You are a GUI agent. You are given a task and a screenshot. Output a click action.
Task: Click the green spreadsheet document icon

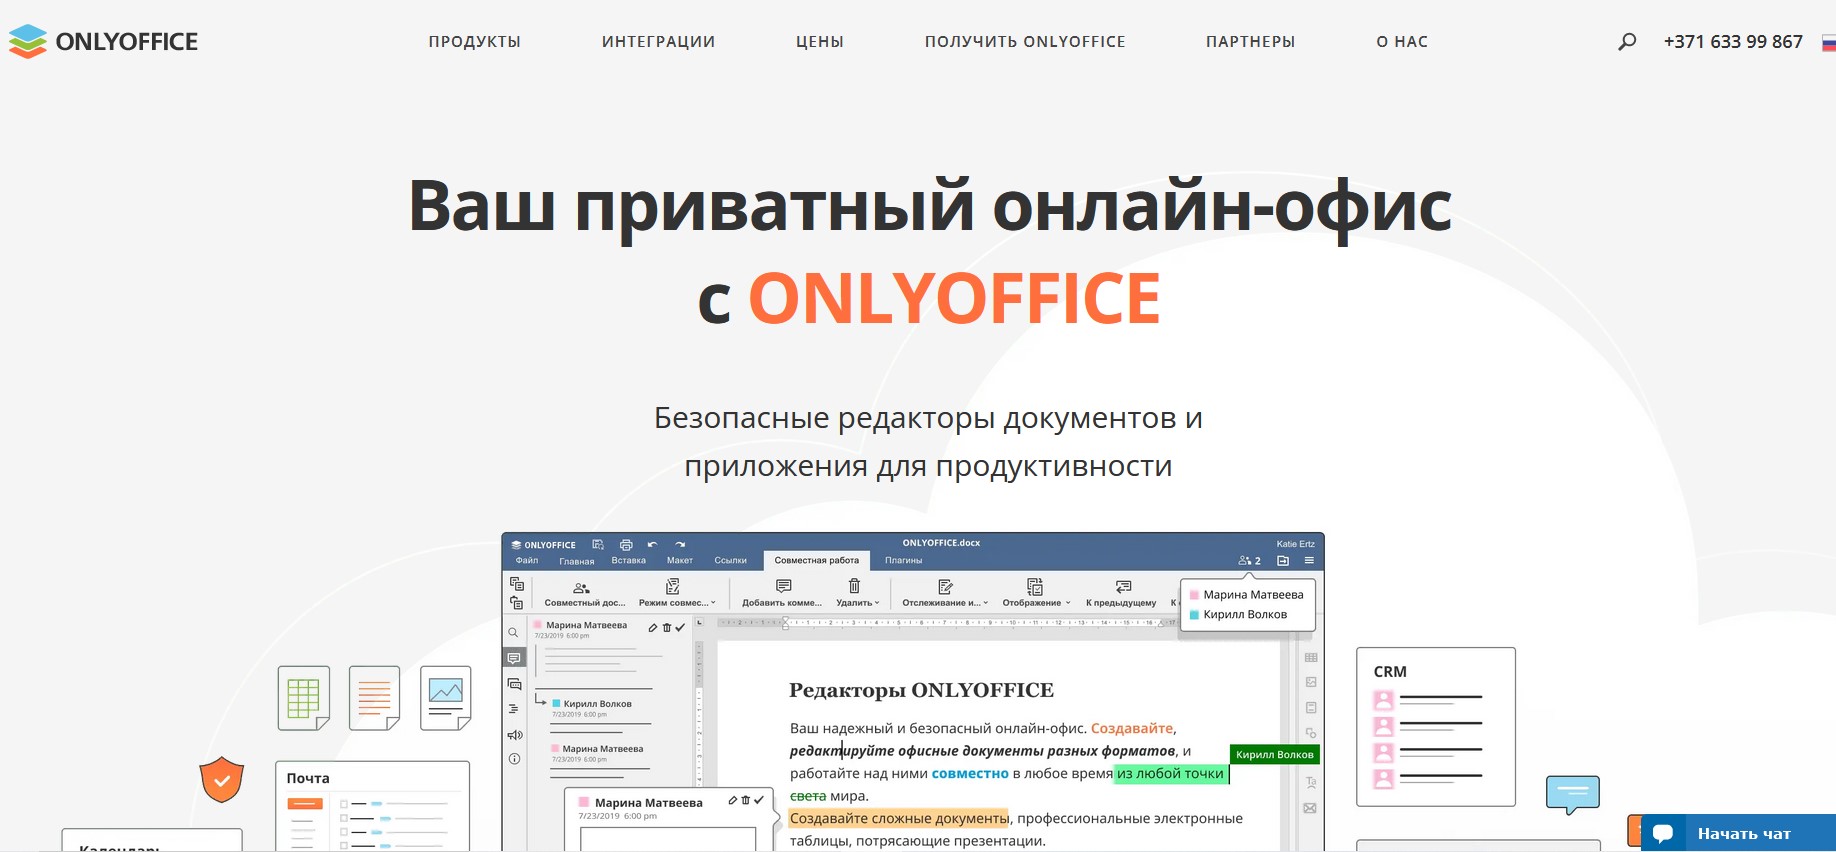click(303, 697)
